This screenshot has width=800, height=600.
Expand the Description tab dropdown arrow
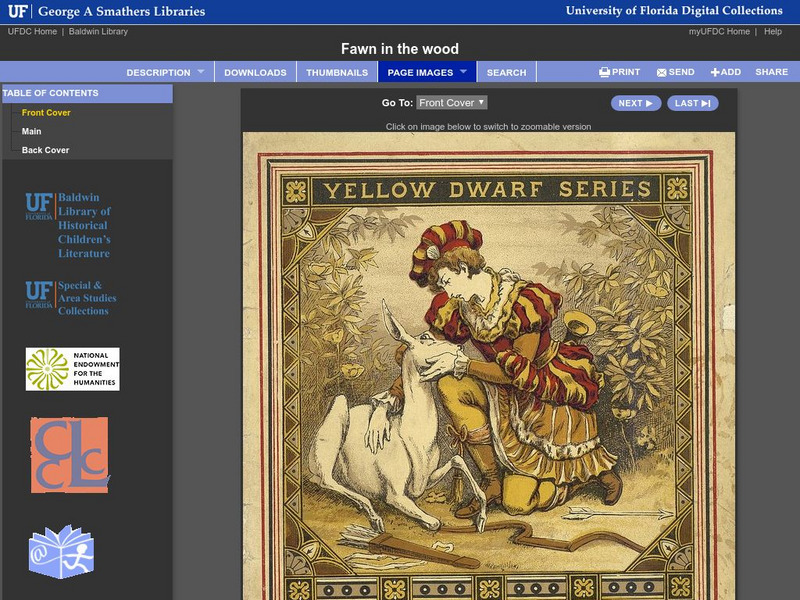tap(201, 71)
